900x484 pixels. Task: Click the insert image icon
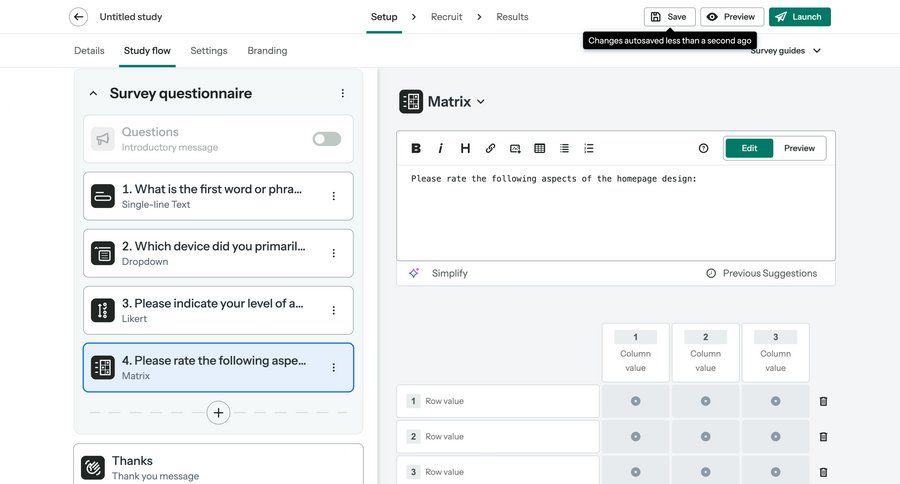[515, 148]
